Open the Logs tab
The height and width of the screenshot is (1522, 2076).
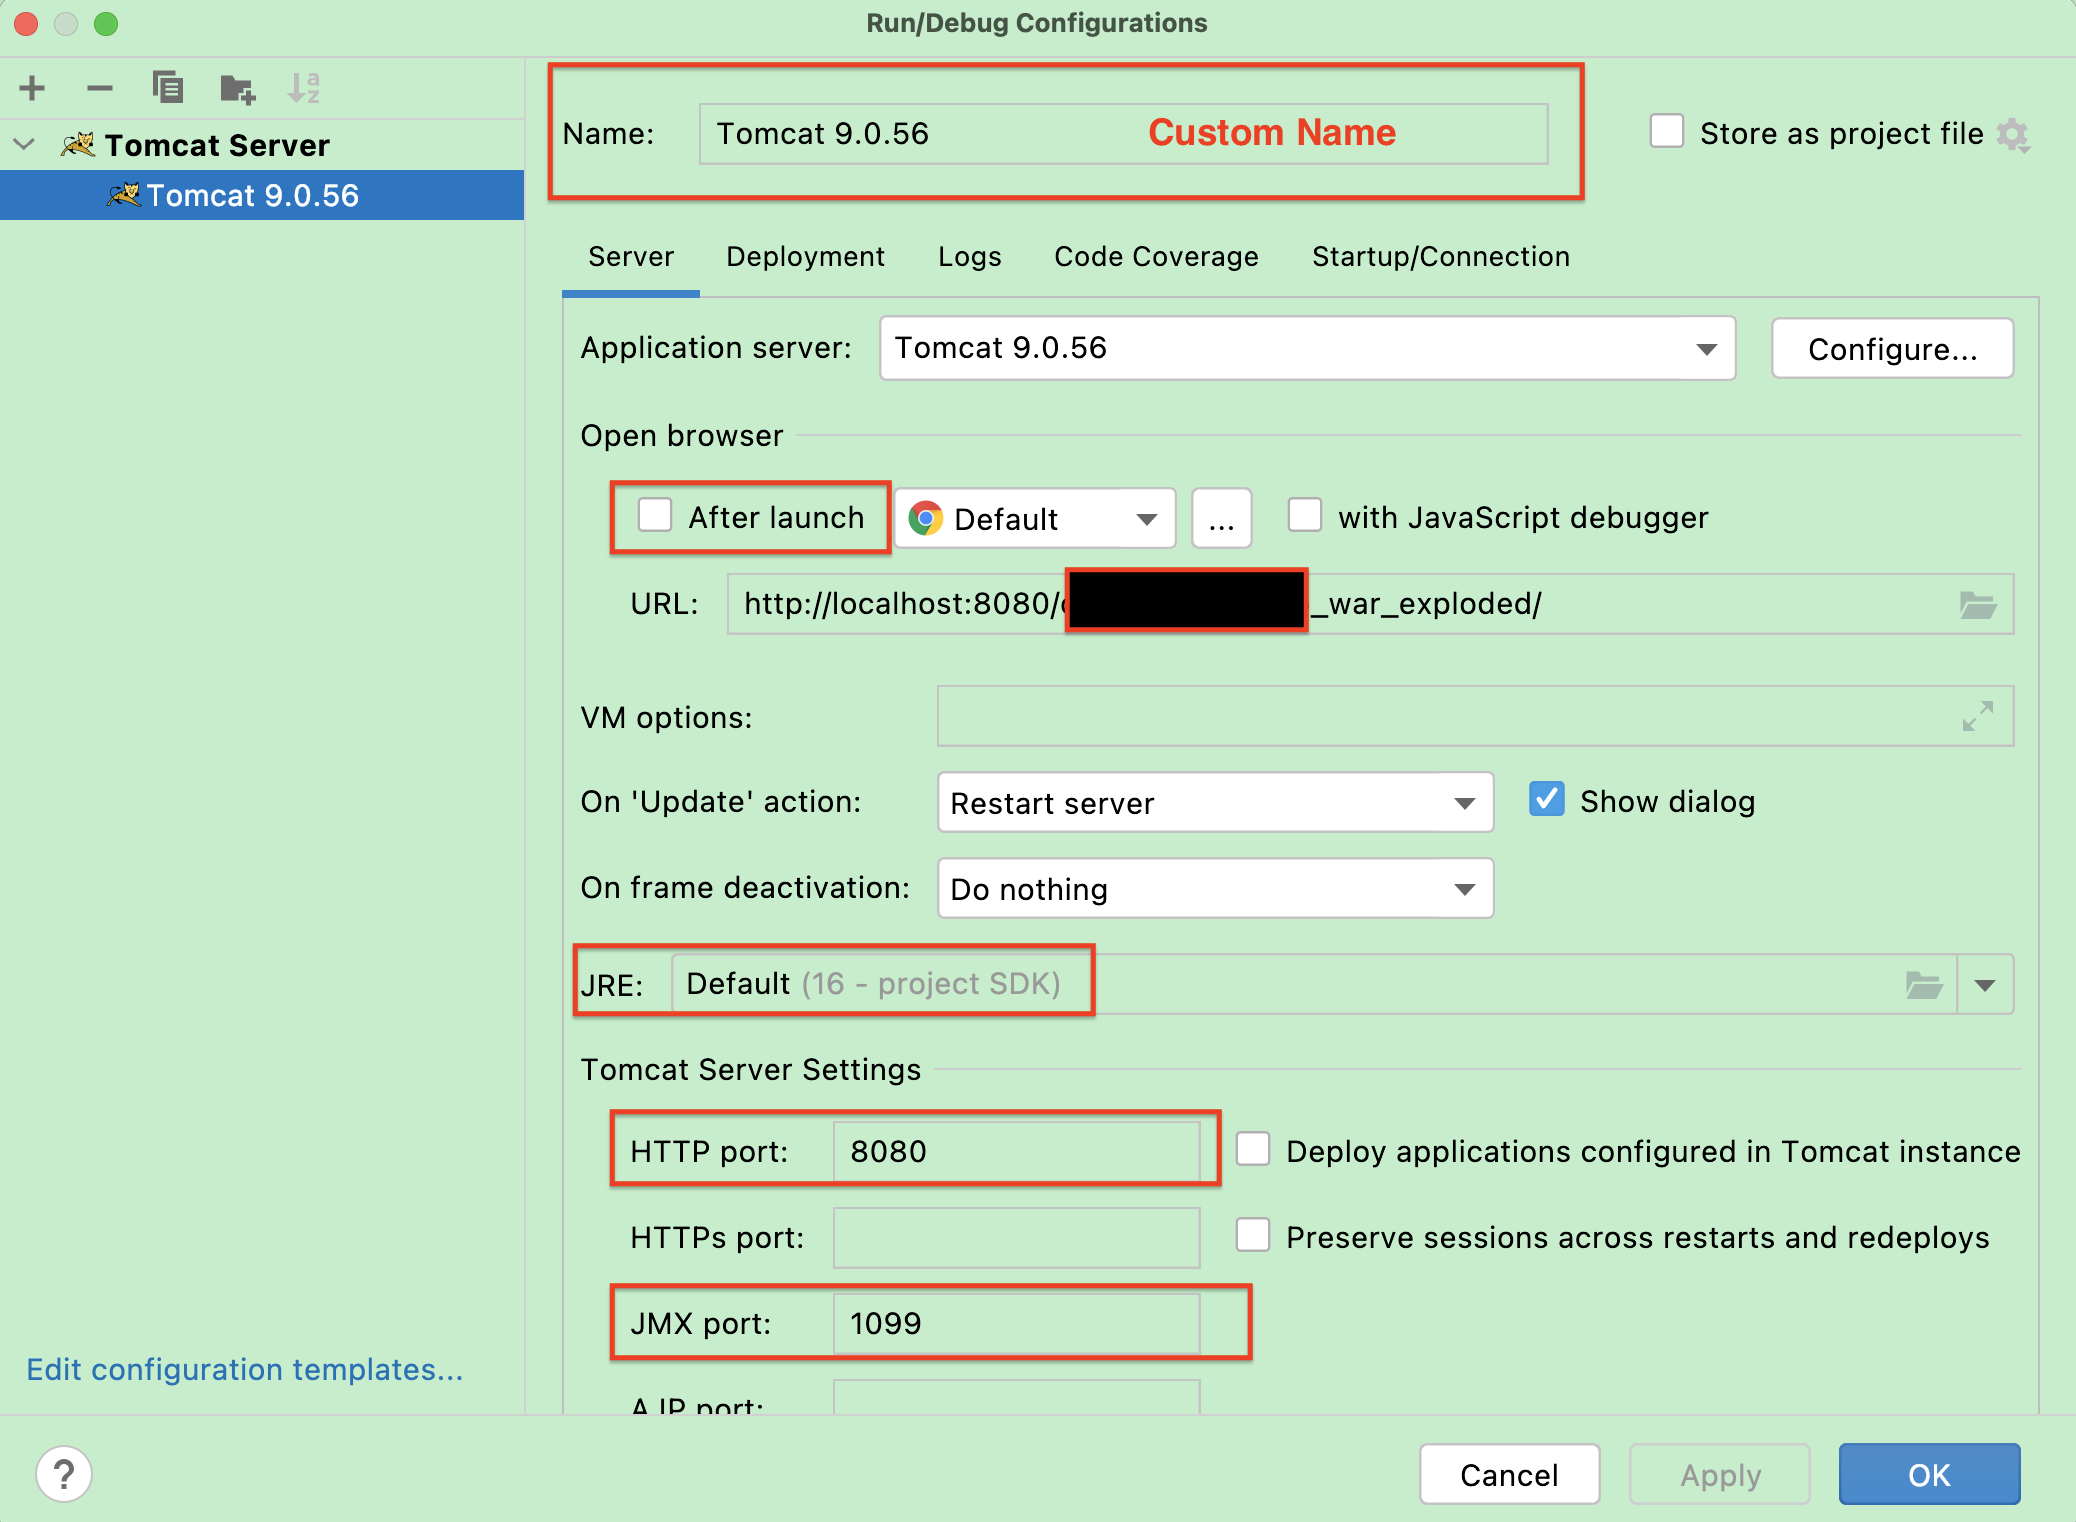(x=969, y=257)
